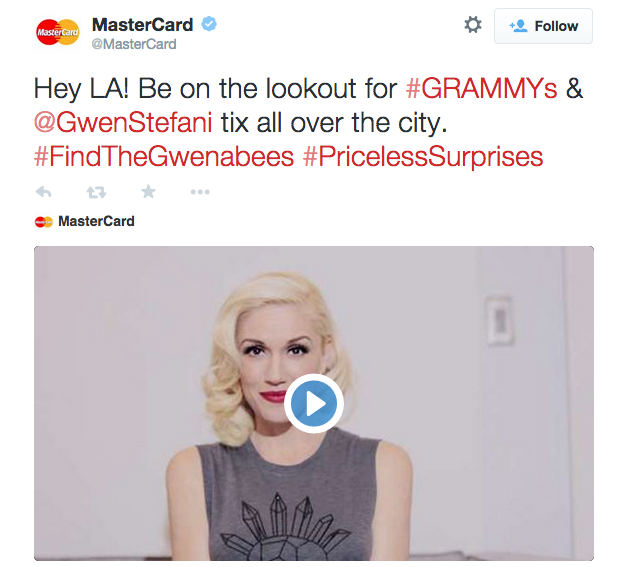Open the #PricelessSurprises hashtag
Image resolution: width=631 pixels, height=567 pixels.
[423, 157]
